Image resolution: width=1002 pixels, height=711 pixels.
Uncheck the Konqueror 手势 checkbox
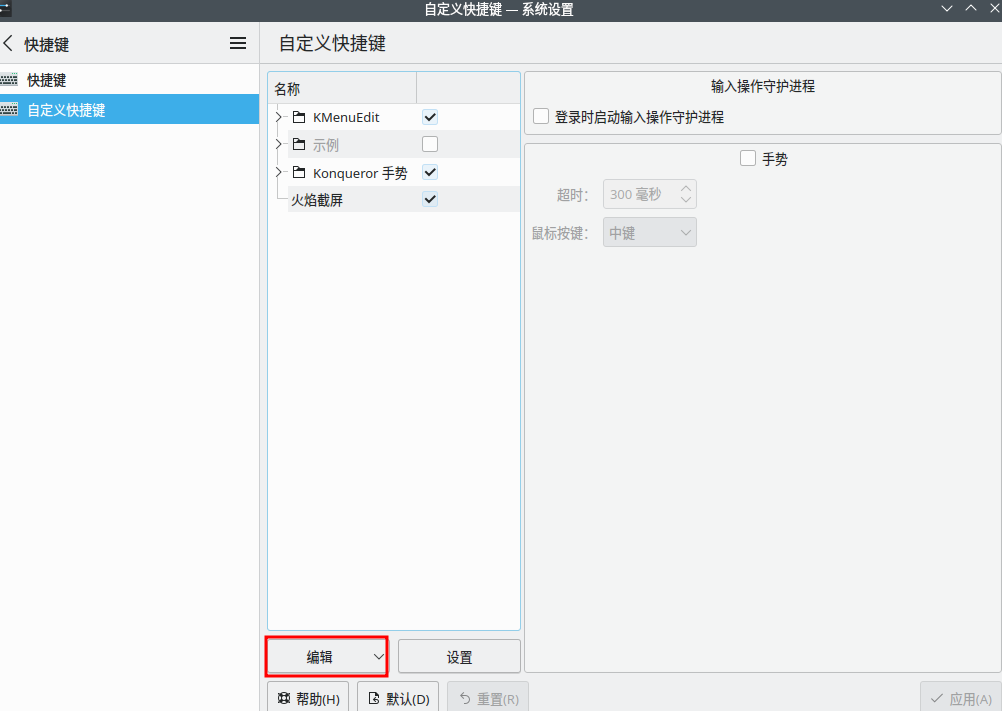pyautogui.click(x=430, y=172)
